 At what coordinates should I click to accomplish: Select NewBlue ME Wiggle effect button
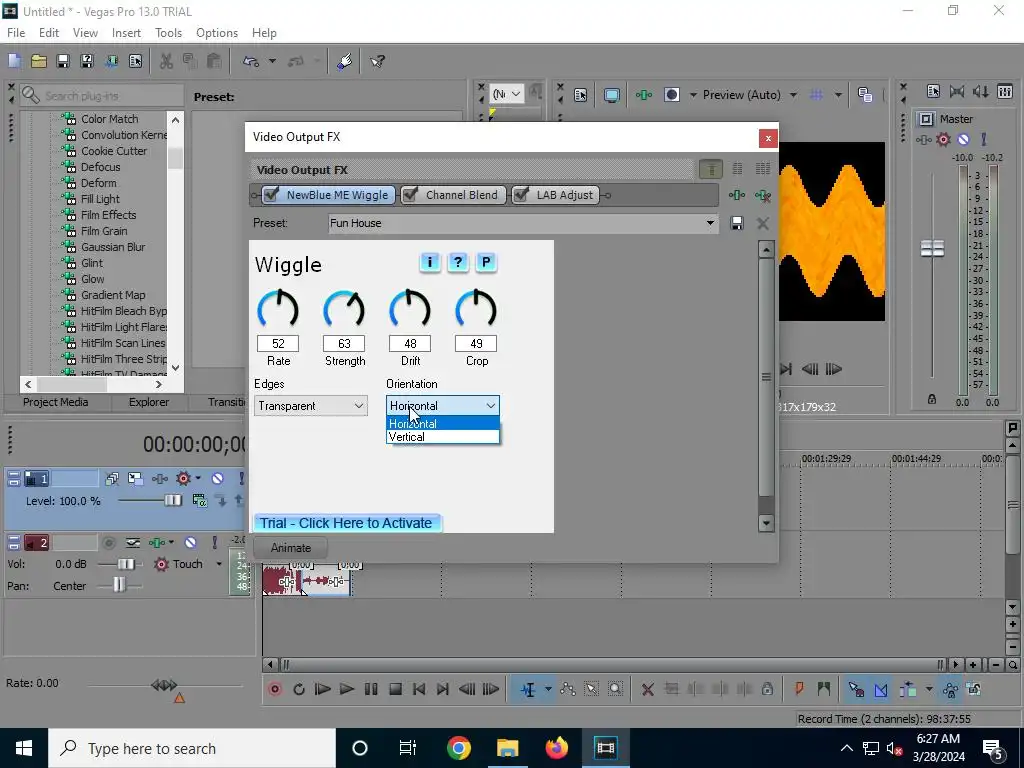[x=328, y=195]
